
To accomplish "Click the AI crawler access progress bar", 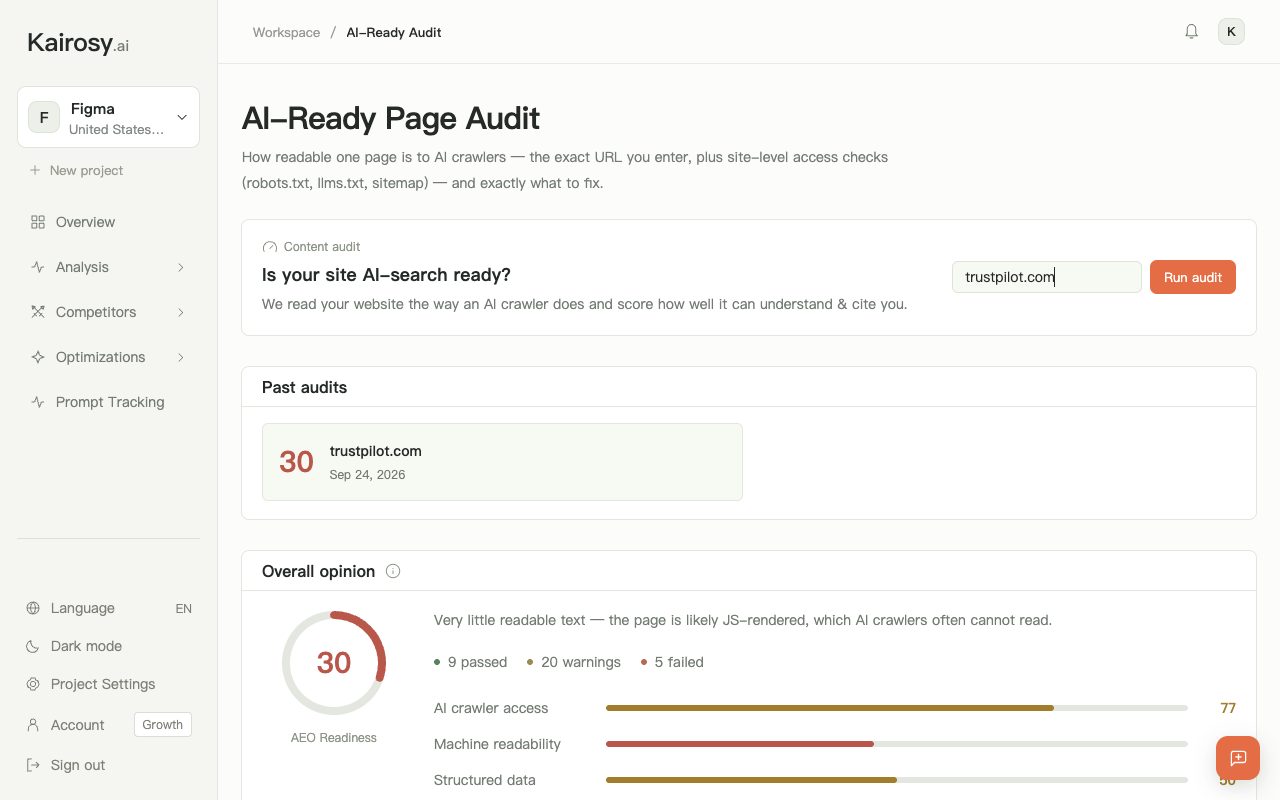I will click(896, 708).
